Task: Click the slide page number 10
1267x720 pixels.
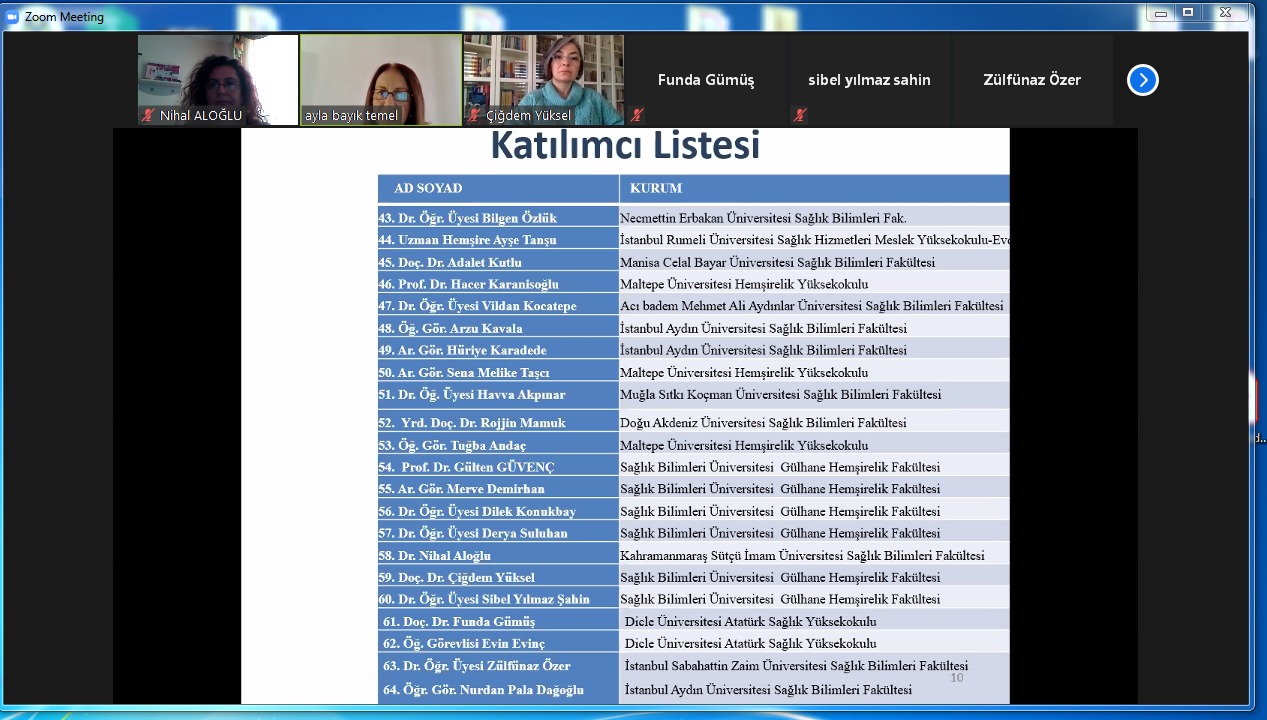Action: 956,678
